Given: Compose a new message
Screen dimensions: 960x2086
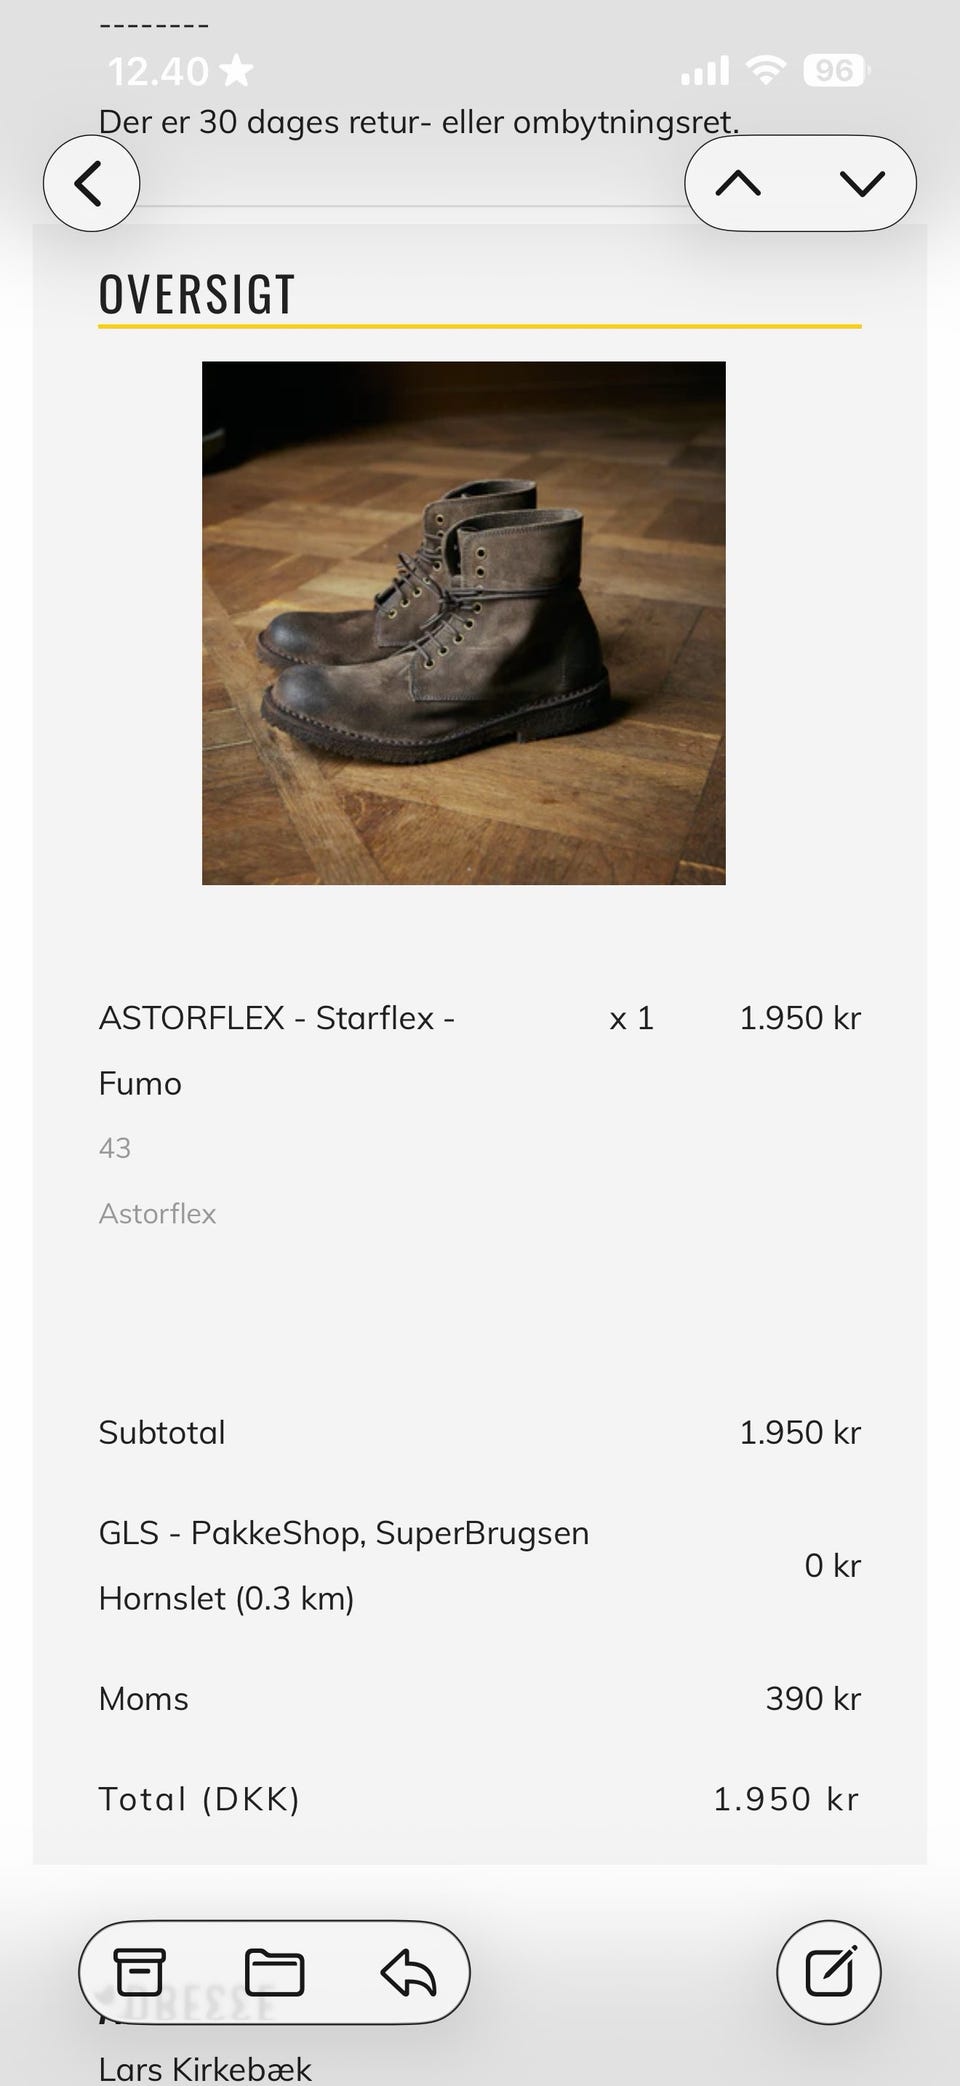Looking at the screenshot, I should pos(829,1972).
